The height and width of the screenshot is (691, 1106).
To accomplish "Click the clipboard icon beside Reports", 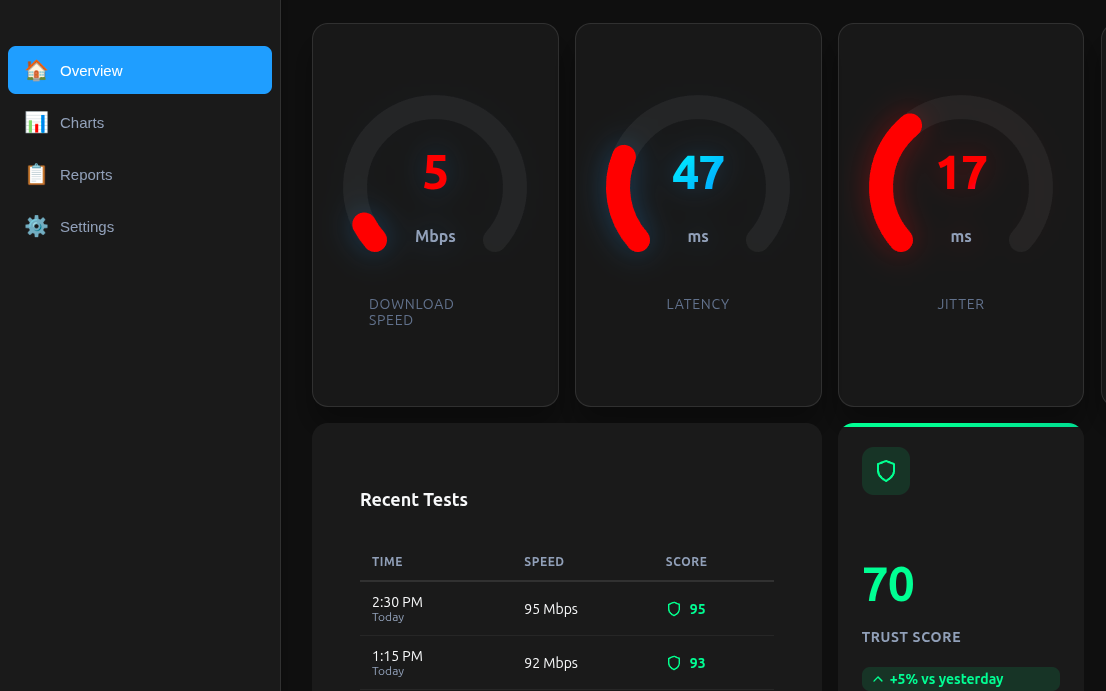I will point(36,175).
